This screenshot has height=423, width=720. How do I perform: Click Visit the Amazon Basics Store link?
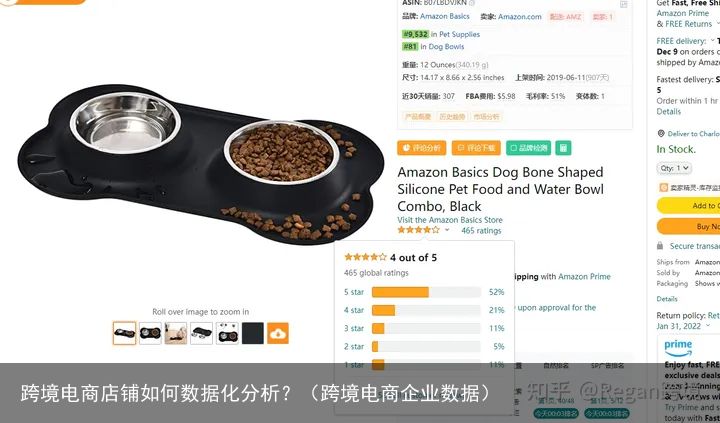450,220
